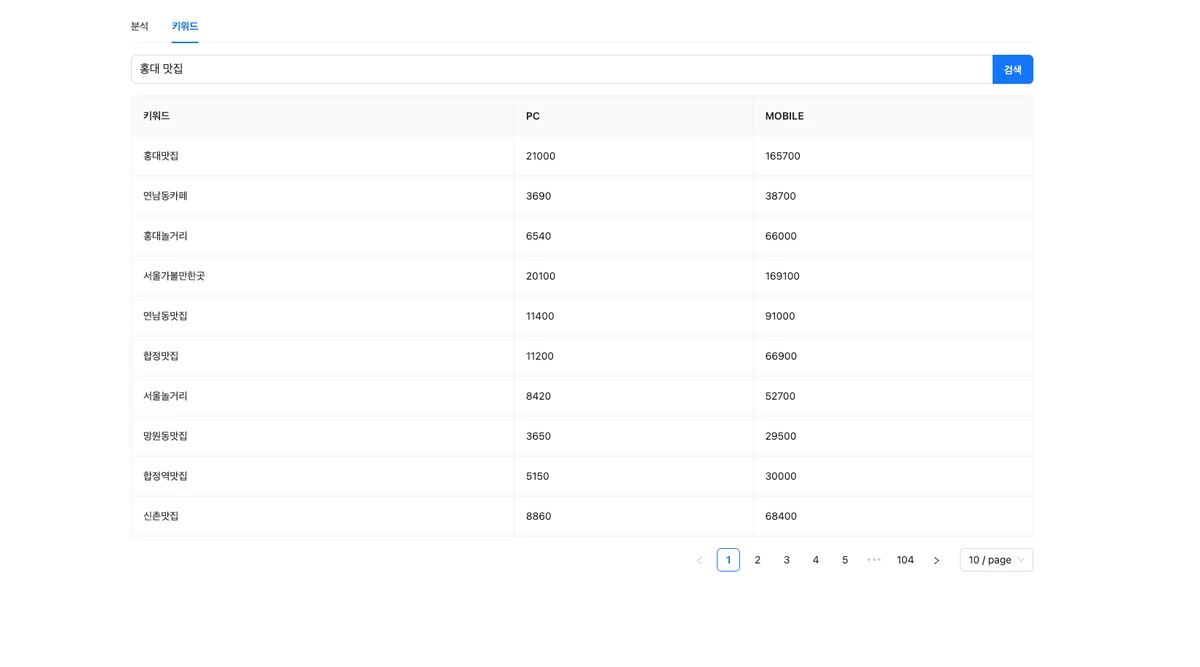Jump to page 5
The image size is (1200, 667).
pos(845,560)
